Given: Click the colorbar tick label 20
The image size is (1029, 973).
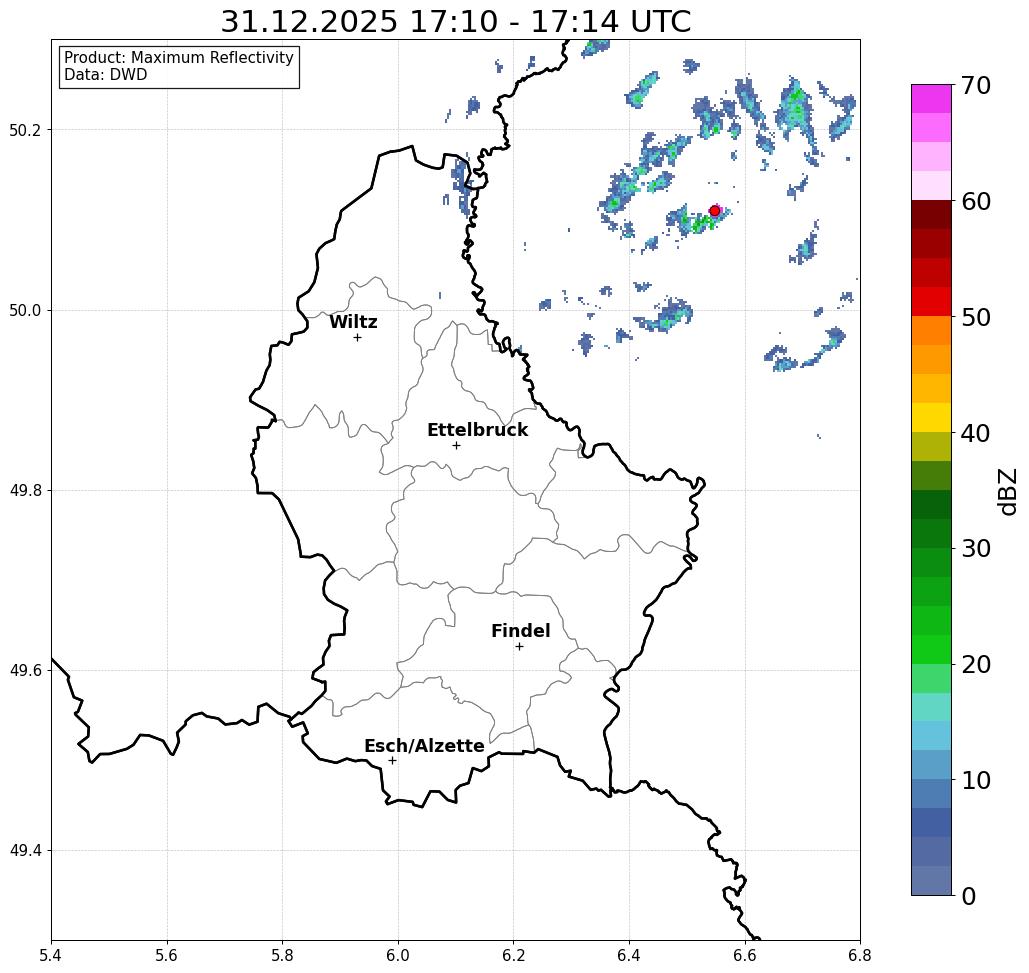Looking at the screenshot, I should click(x=976, y=664).
